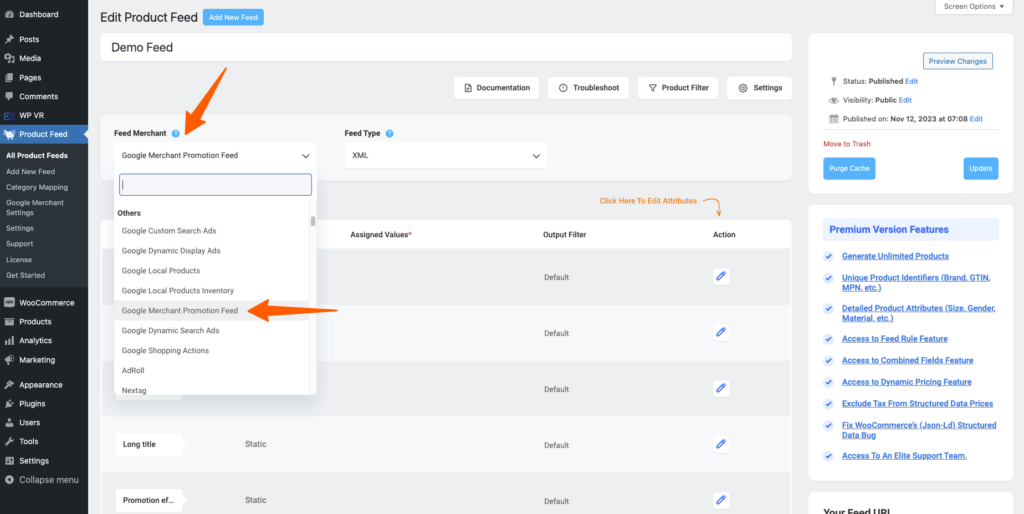Click the merchant search input field
The width and height of the screenshot is (1024, 514).
click(x=216, y=185)
